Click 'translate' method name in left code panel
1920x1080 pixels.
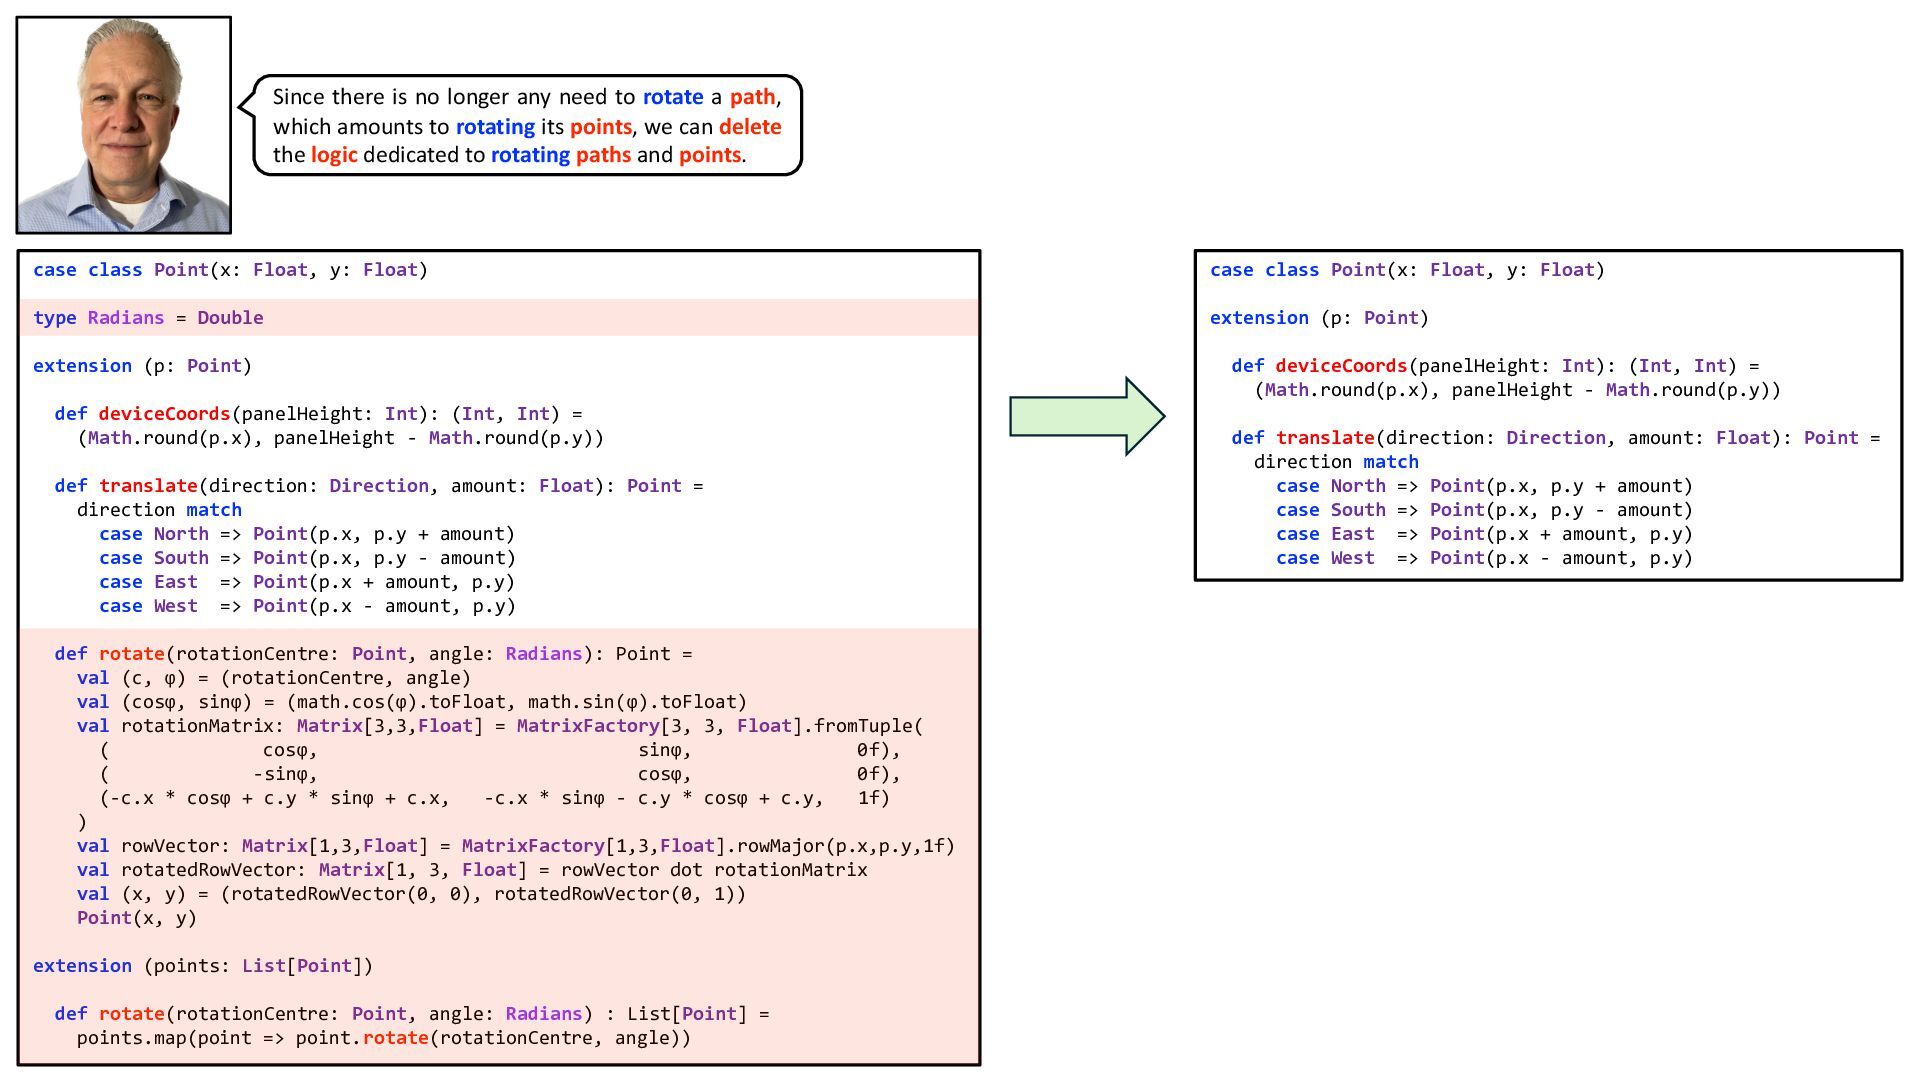tap(148, 486)
